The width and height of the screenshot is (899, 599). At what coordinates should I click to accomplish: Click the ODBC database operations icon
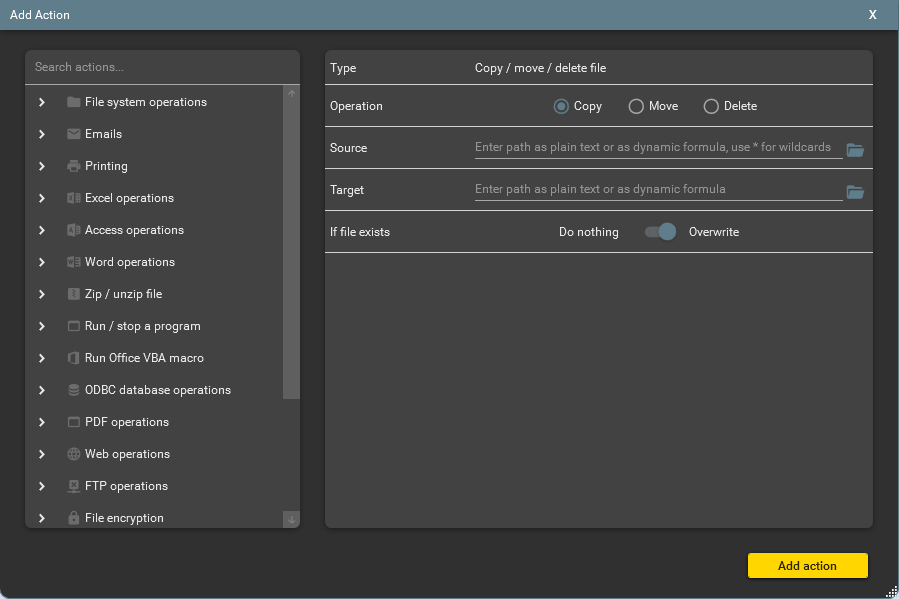click(73, 390)
